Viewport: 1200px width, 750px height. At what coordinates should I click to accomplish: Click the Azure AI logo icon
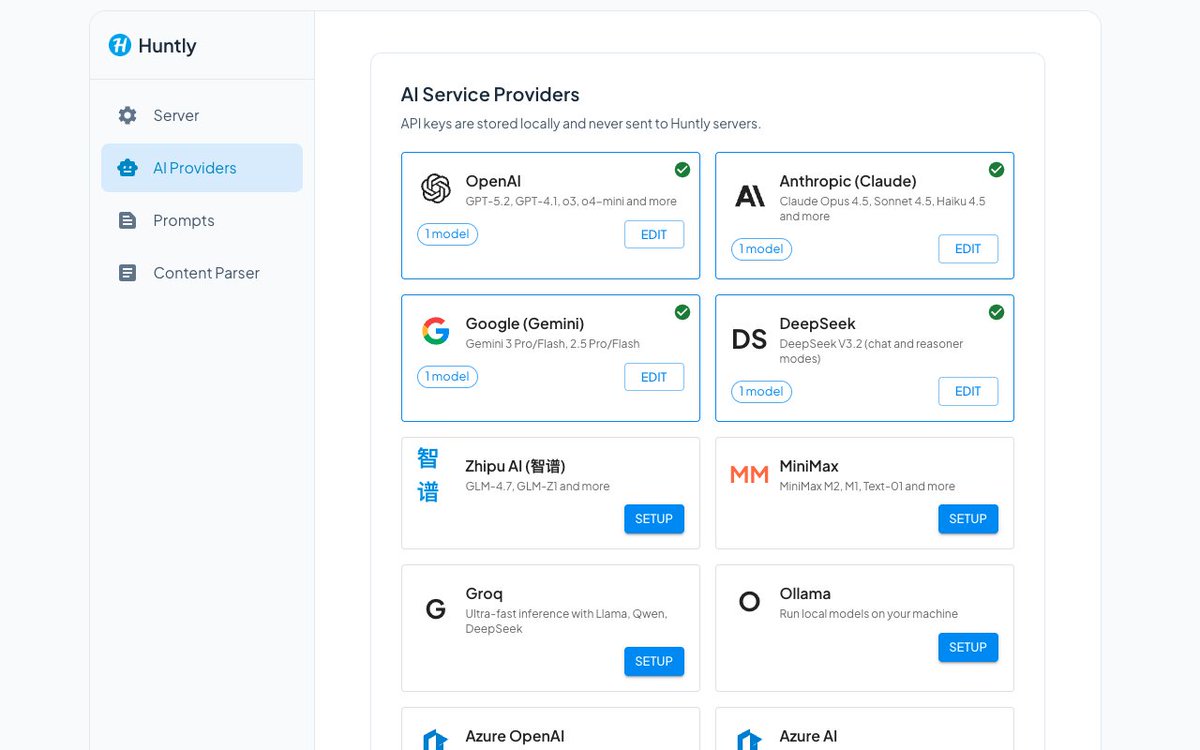click(x=750, y=740)
